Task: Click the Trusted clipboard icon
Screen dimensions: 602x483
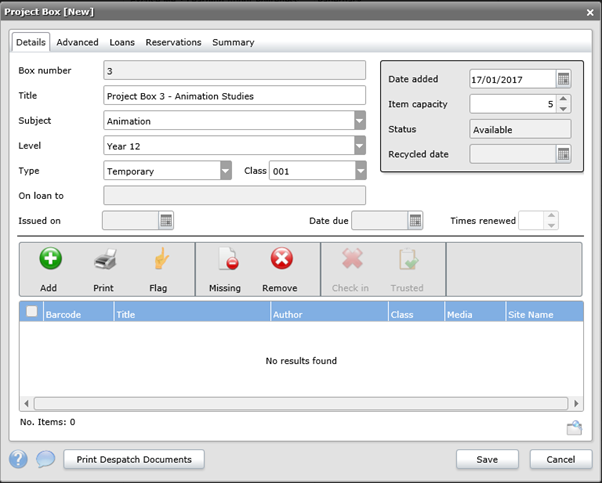Action: point(408,259)
